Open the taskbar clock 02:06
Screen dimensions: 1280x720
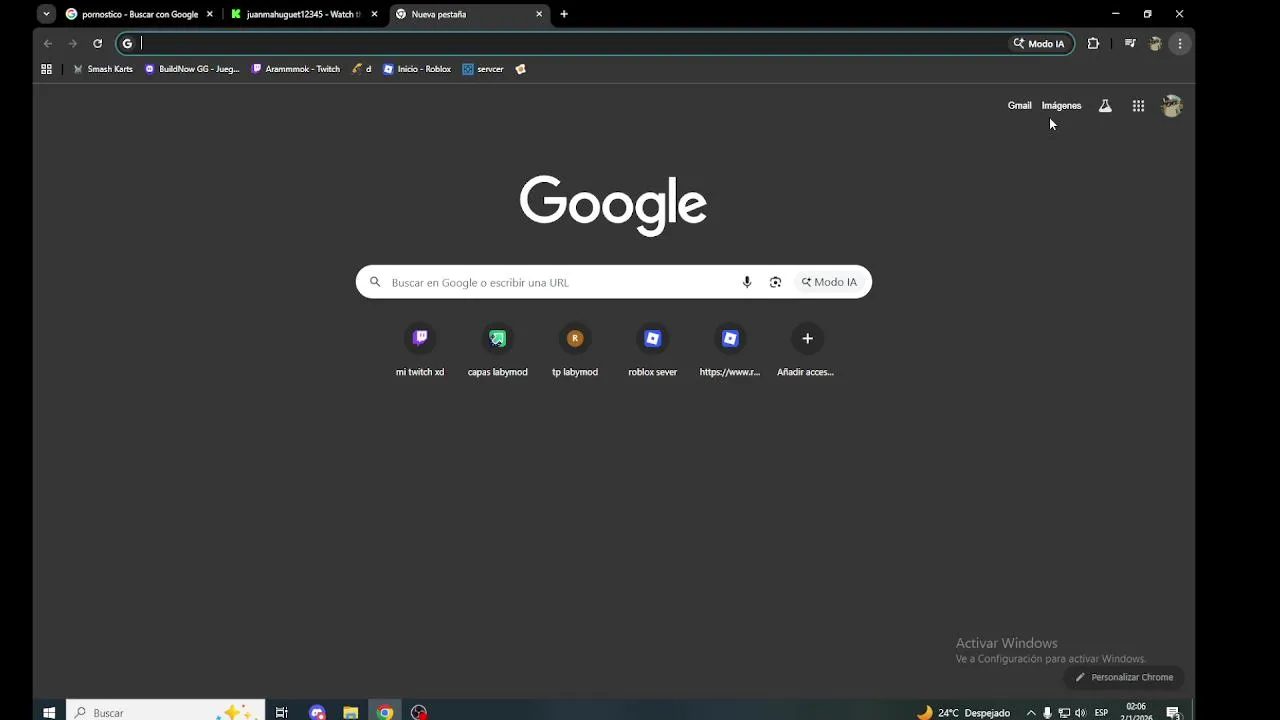click(x=1136, y=711)
